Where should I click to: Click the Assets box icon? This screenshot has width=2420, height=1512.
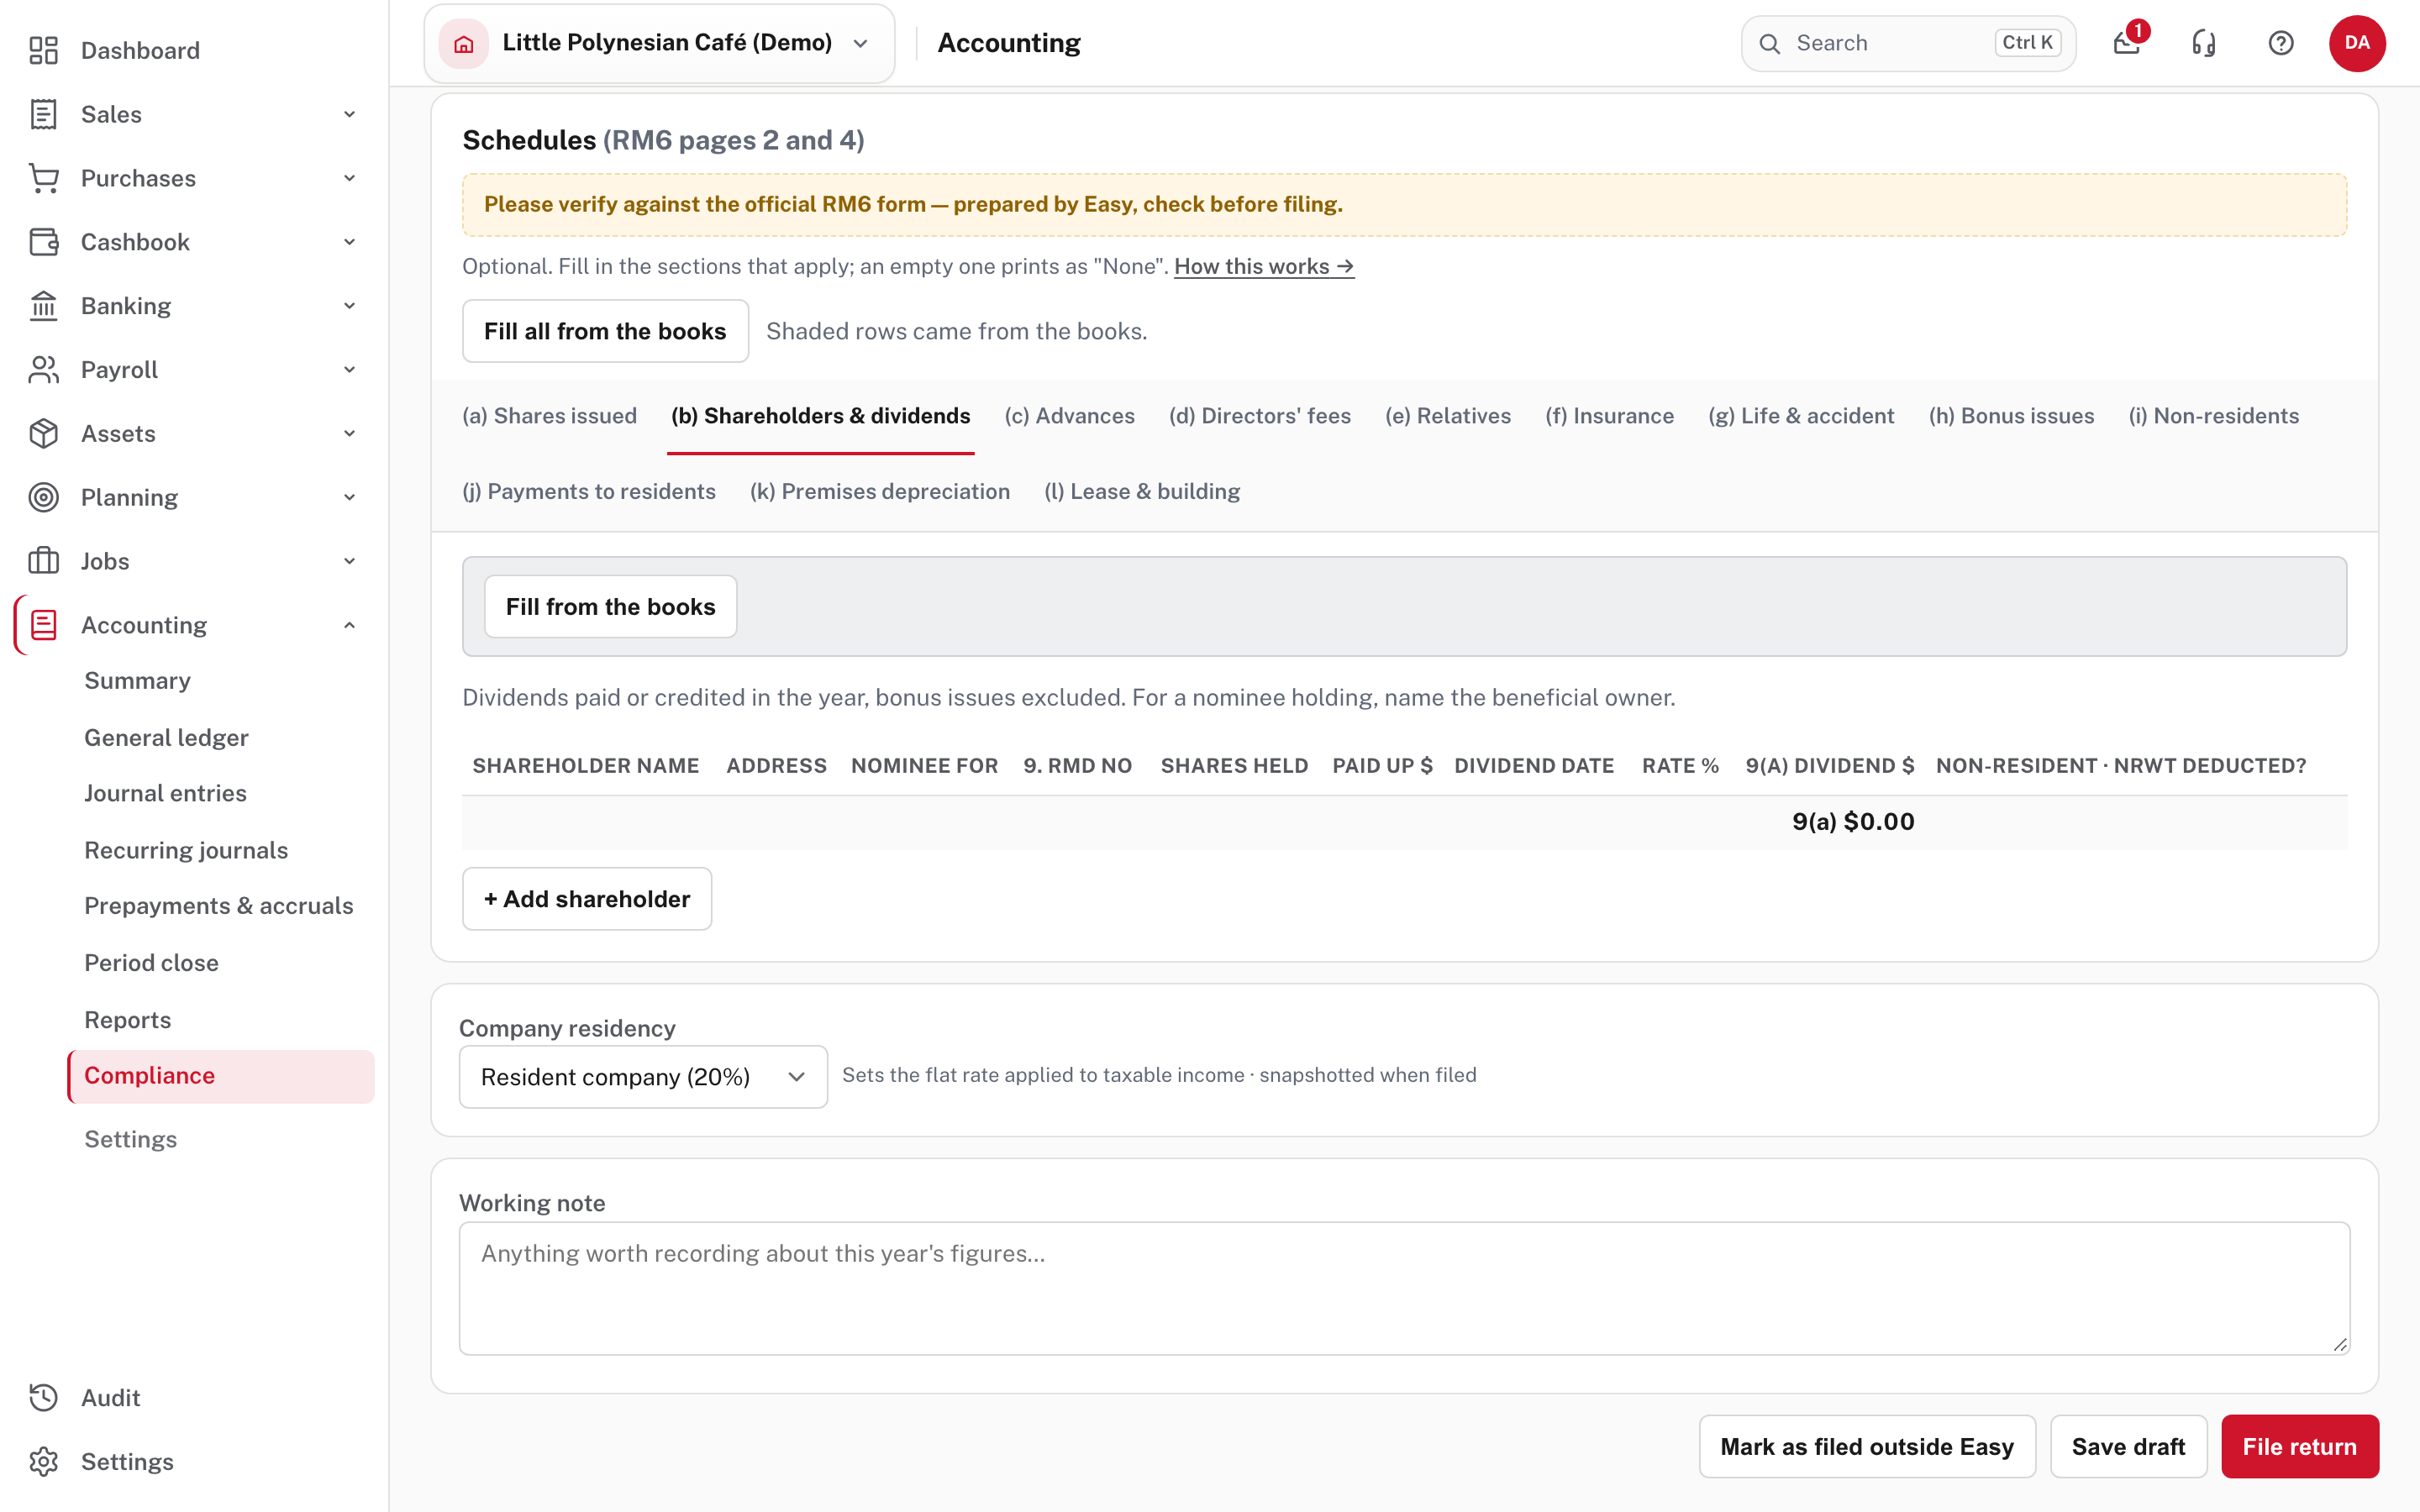(x=43, y=434)
